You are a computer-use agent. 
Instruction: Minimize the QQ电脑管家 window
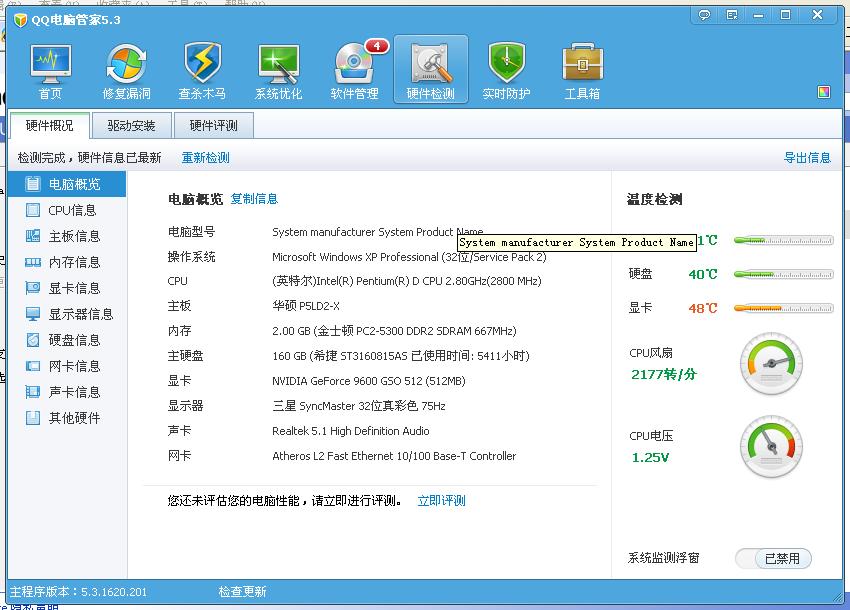(758, 15)
